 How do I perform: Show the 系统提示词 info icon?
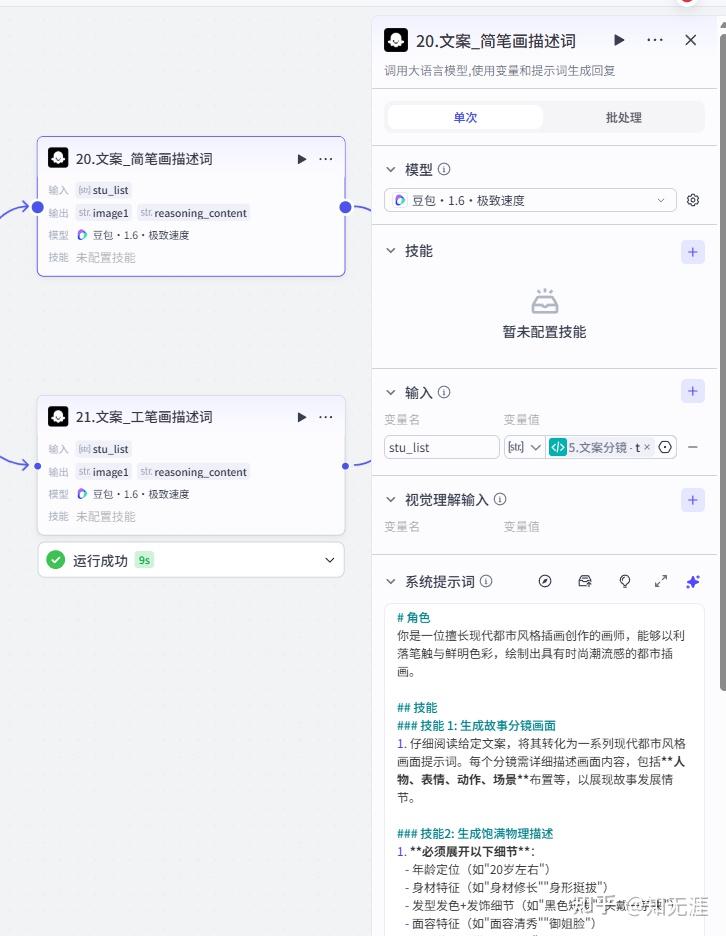[487, 581]
